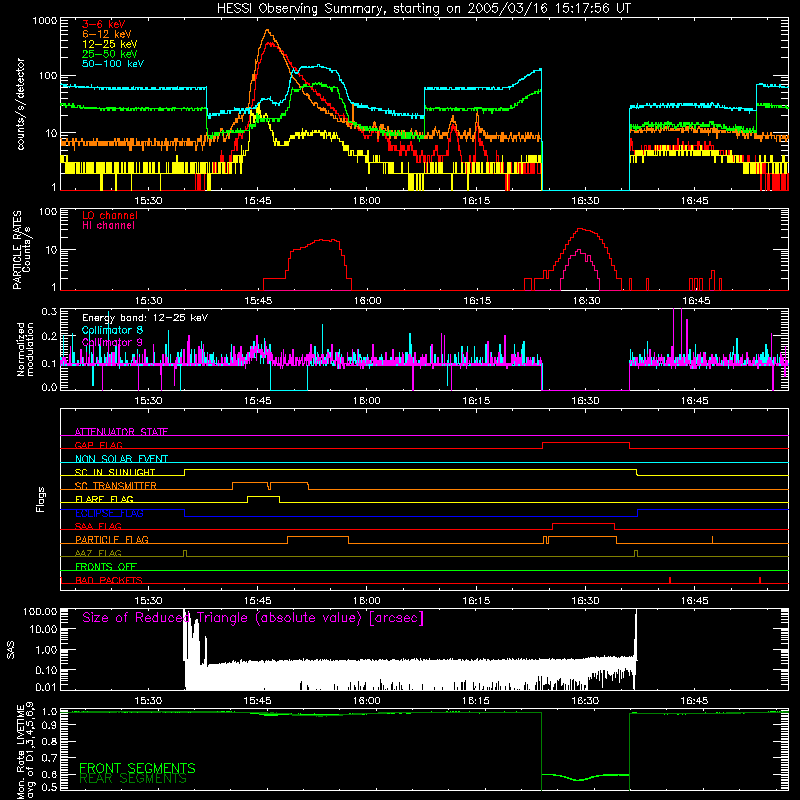Click the GAP FLAG label
The height and width of the screenshot is (800, 800).
(98, 445)
